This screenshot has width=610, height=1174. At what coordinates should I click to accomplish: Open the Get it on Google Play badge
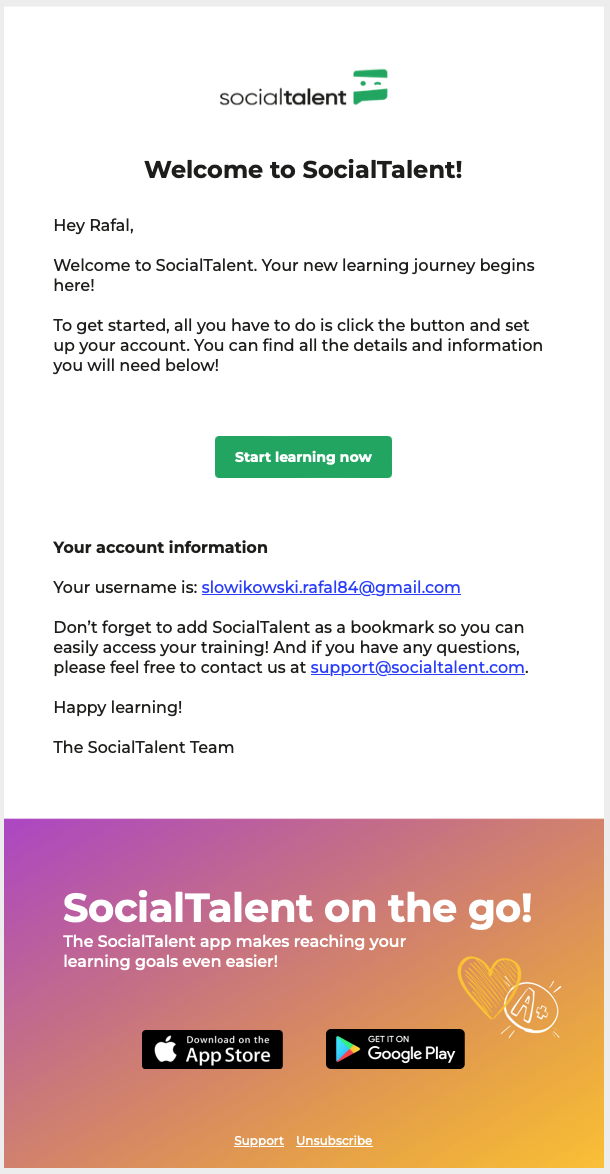pos(395,1049)
